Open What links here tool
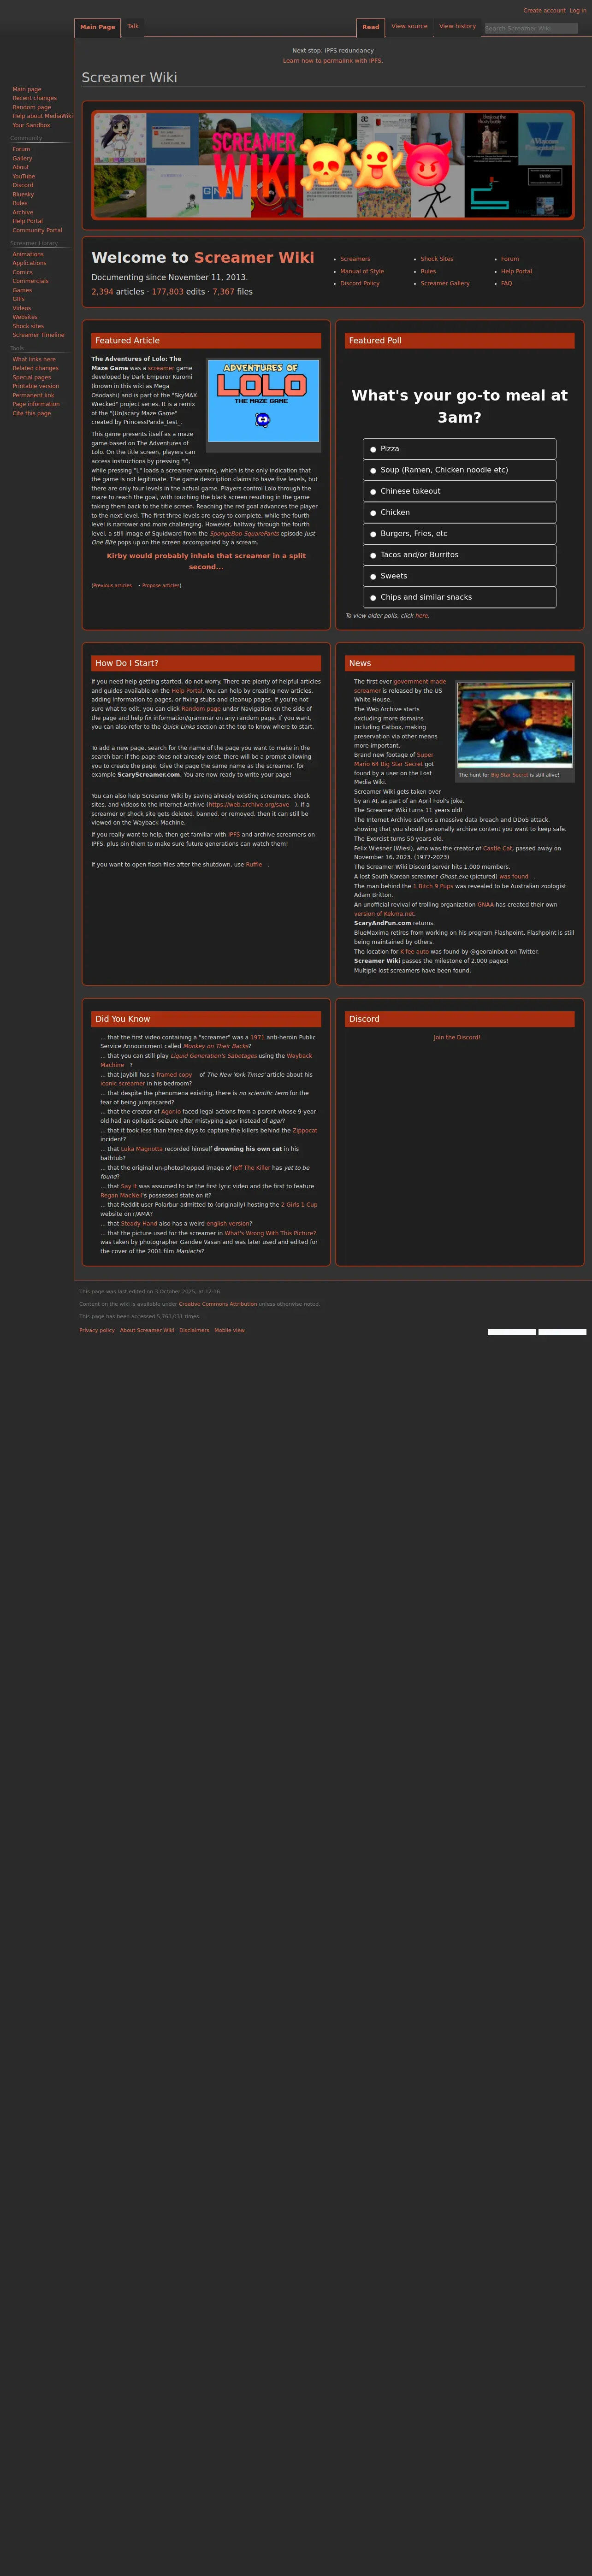Screen dimensions: 592x2576 pyautogui.click(x=34, y=359)
